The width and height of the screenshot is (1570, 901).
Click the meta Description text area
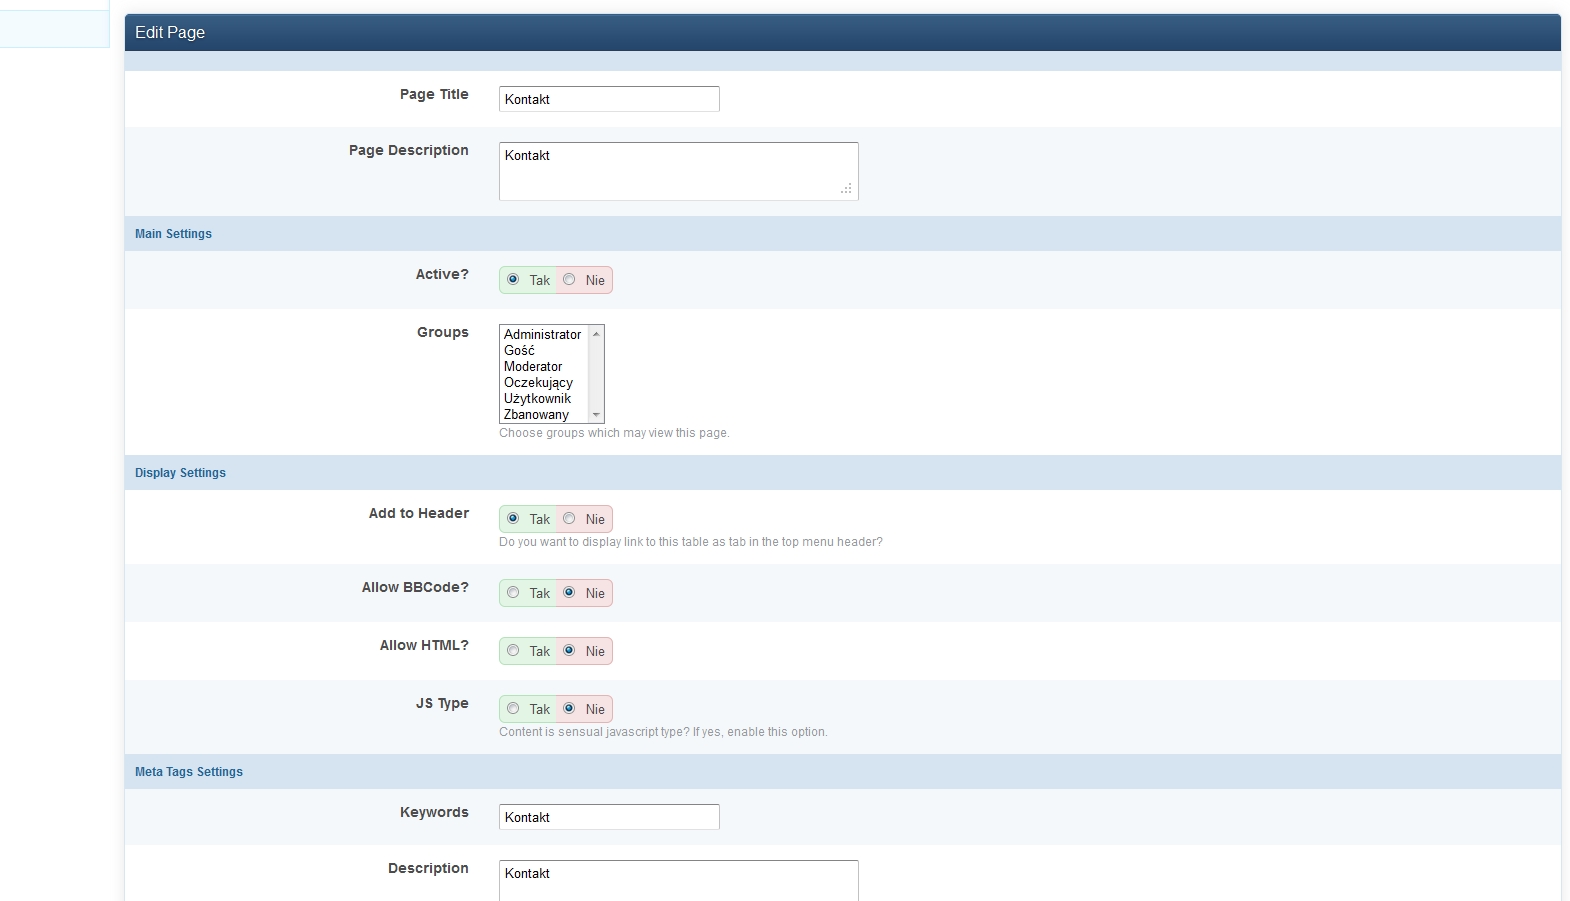tap(677, 880)
